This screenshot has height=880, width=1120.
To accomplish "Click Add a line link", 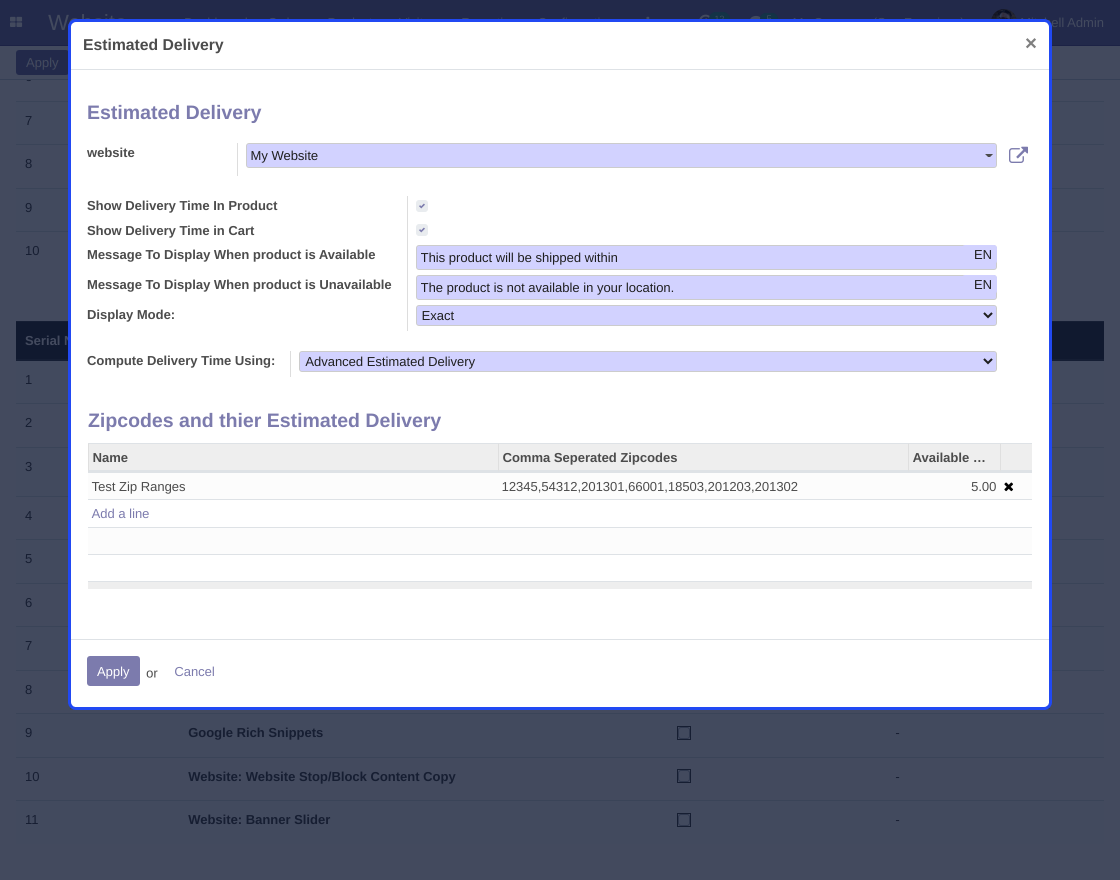I will click(x=120, y=514).
